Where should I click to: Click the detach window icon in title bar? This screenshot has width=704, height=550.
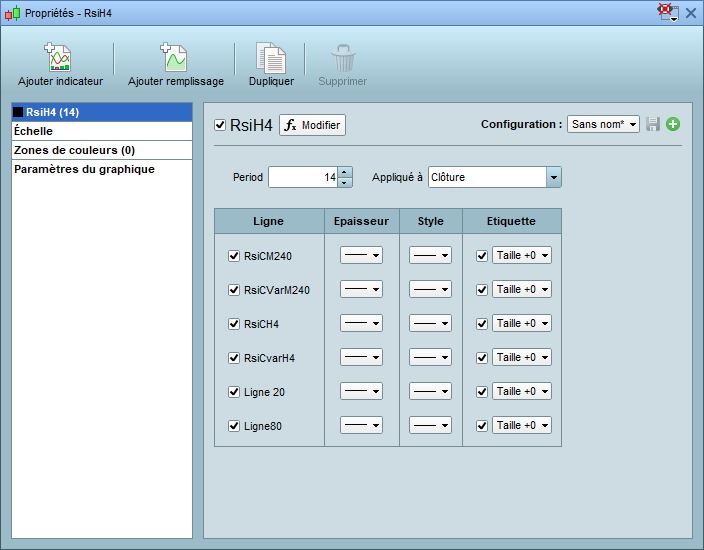click(668, 12)
